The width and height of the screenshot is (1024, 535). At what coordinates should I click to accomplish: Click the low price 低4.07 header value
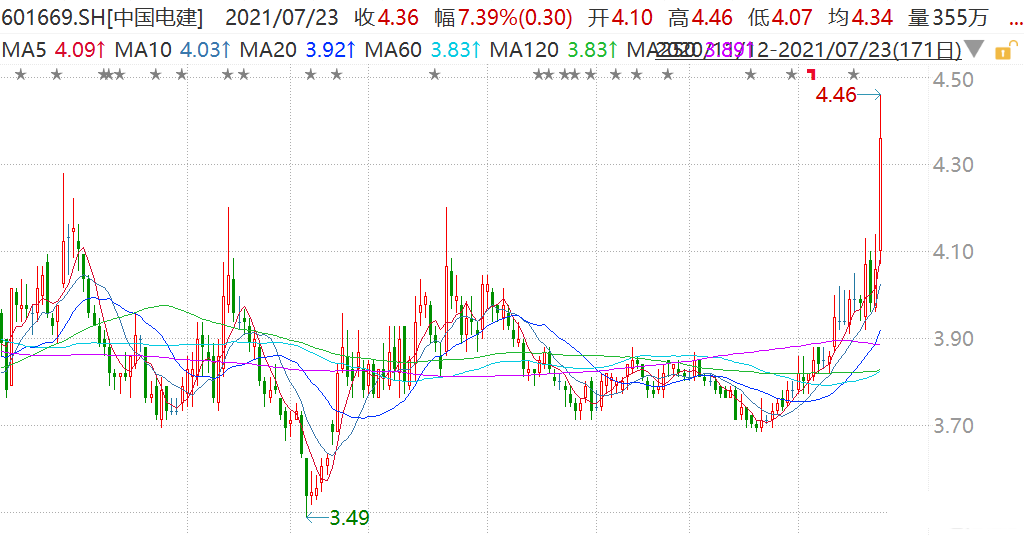[780, 18]
